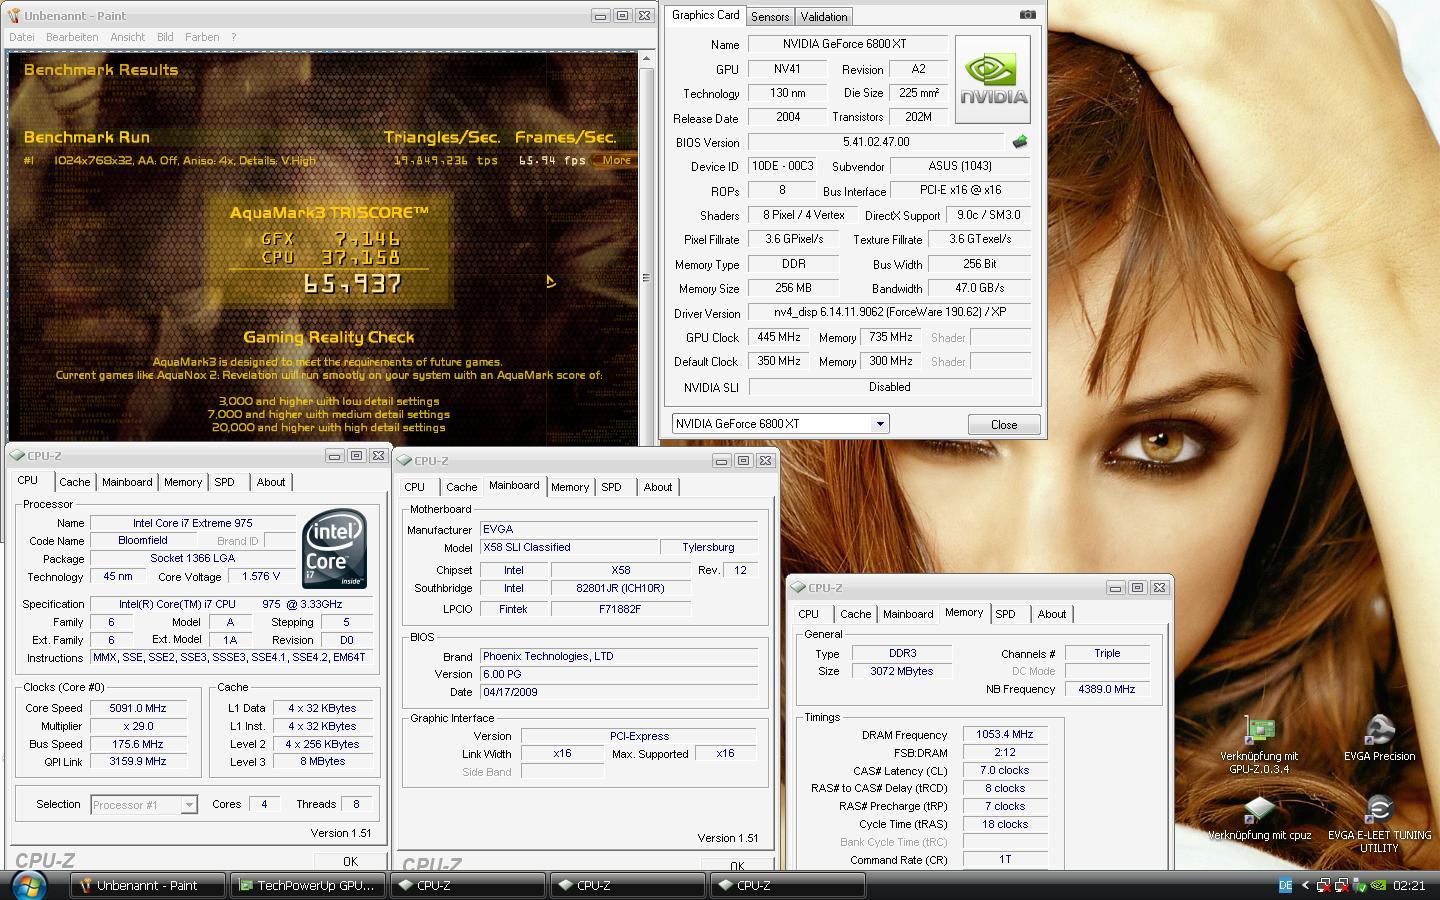Click the BIOS Version 5.41.02.47.00 field
1440x900 pixels.
pyautogui.click(x=876, y=142)
